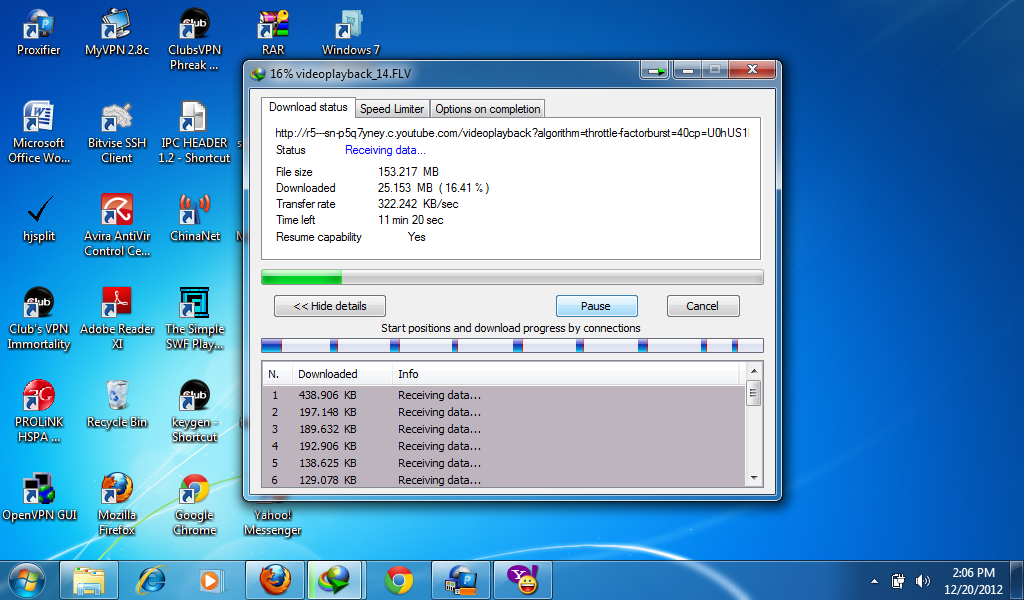Viewport: 1024px width, 600px height.
Task: Sort by Downloaded column header
Action: (342, 374)
